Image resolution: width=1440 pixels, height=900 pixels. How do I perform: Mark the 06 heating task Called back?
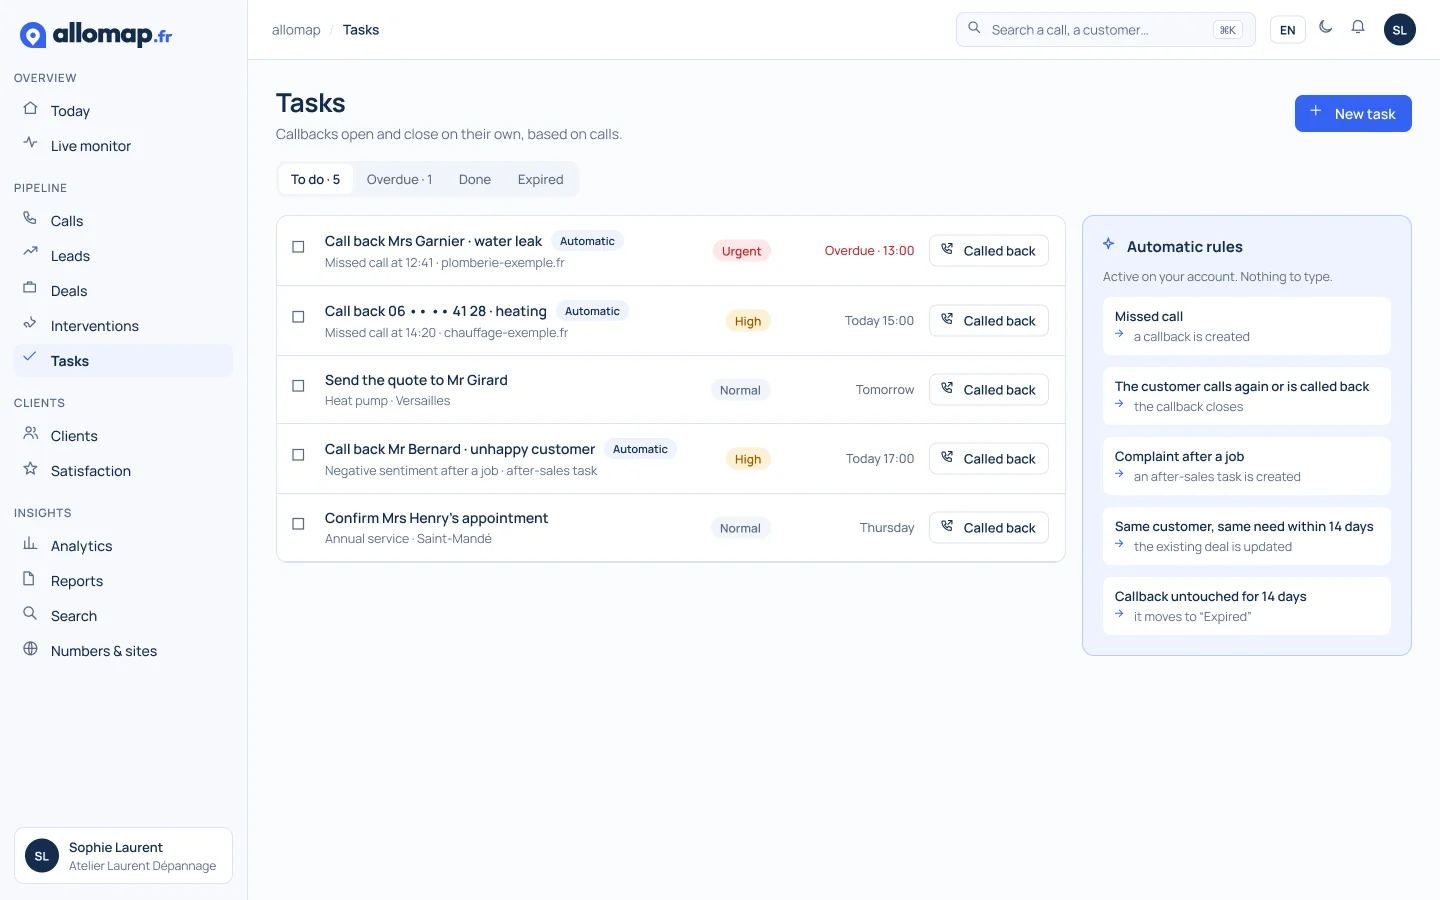pyautogui.click(x=989, y=321)
